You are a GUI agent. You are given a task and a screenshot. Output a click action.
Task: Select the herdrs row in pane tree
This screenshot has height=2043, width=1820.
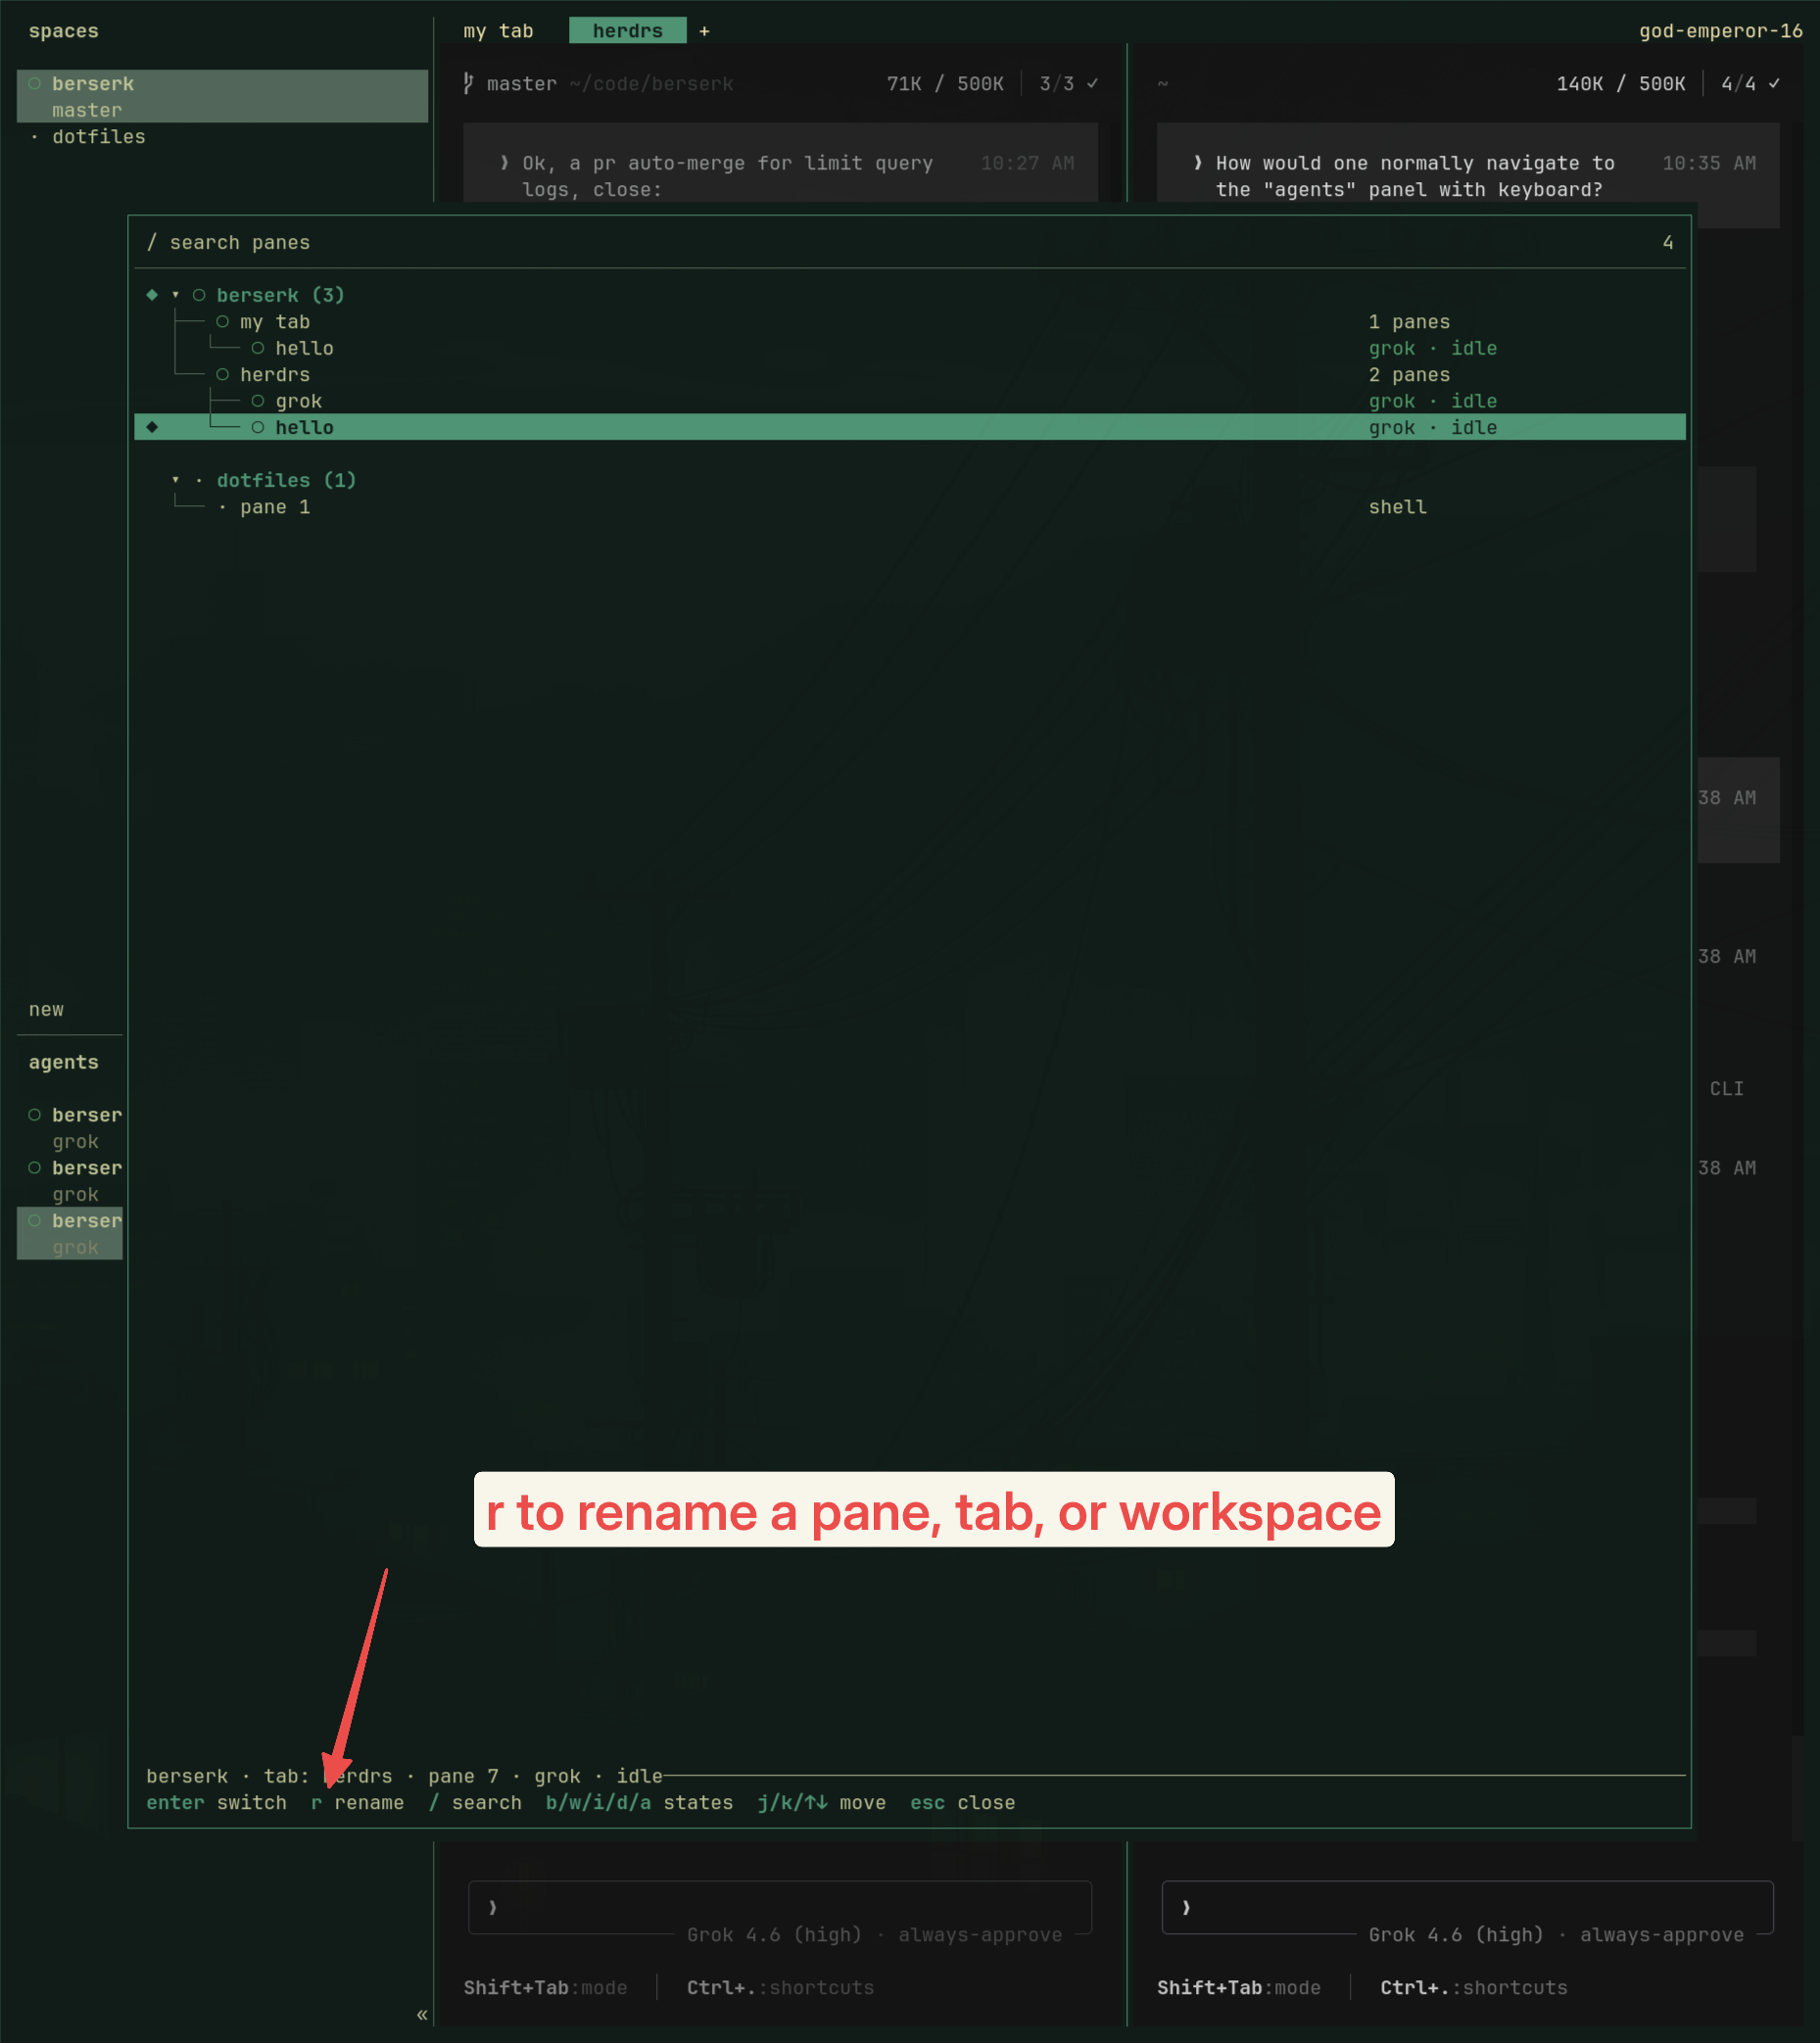click(910, 375)
